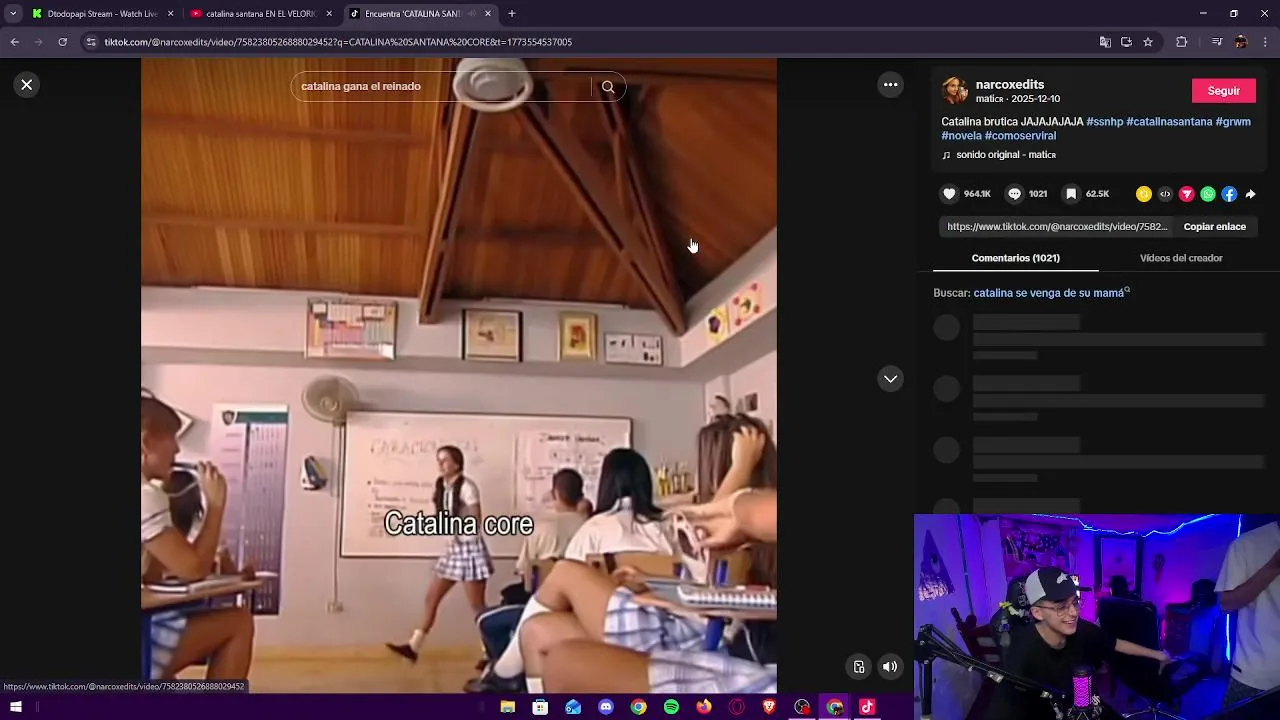
Task: Open Discord from the taskbar
Action: pos(606,707)
